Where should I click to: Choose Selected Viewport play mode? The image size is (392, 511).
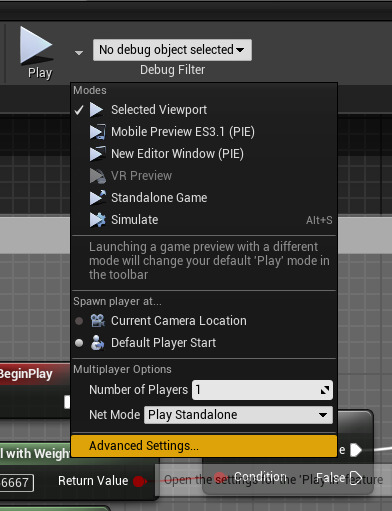pos(204,110)
